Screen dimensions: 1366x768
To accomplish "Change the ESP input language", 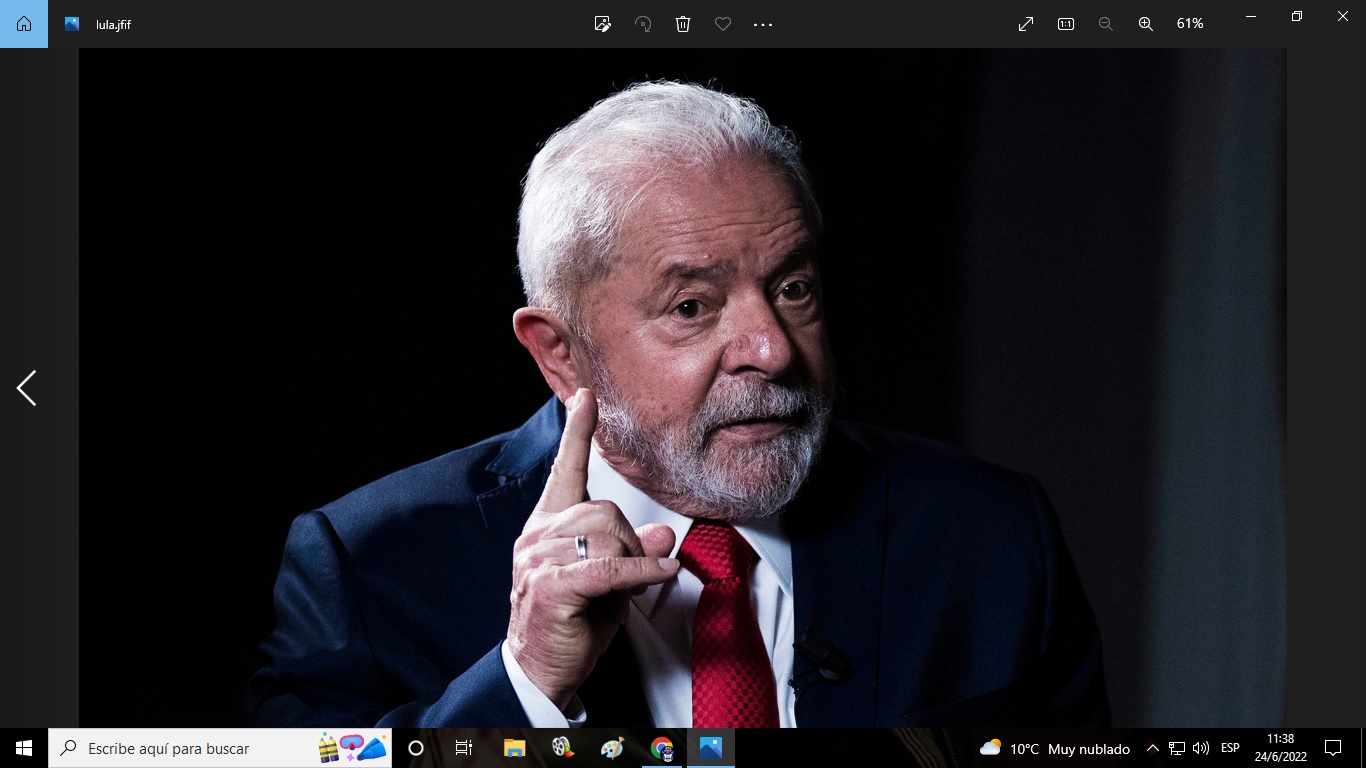I will point(1230,748).
